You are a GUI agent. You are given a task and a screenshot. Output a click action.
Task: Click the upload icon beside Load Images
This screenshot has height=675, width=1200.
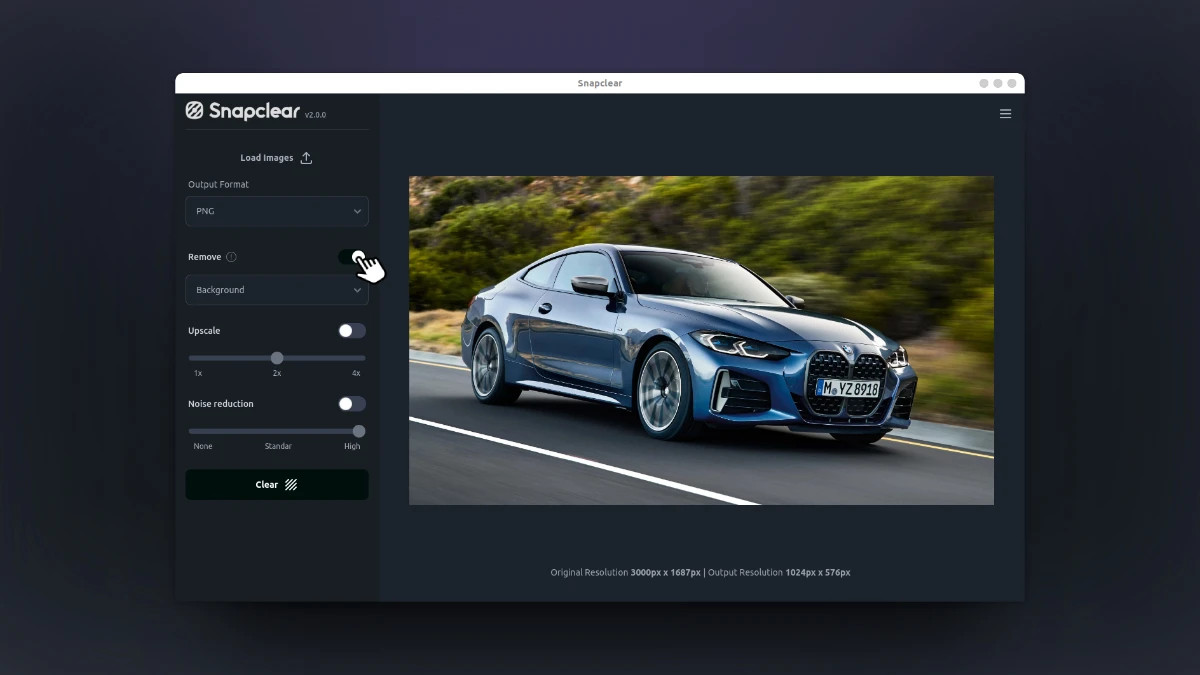[306, 158]
